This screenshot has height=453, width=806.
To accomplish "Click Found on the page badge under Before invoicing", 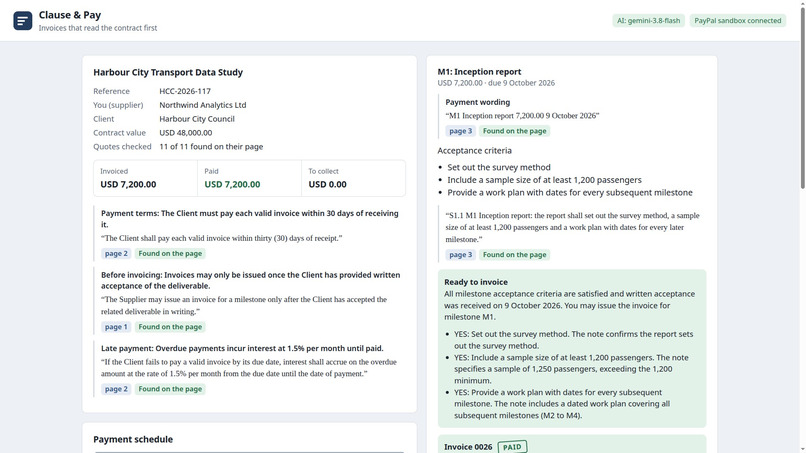I will (x=170, y=327).
